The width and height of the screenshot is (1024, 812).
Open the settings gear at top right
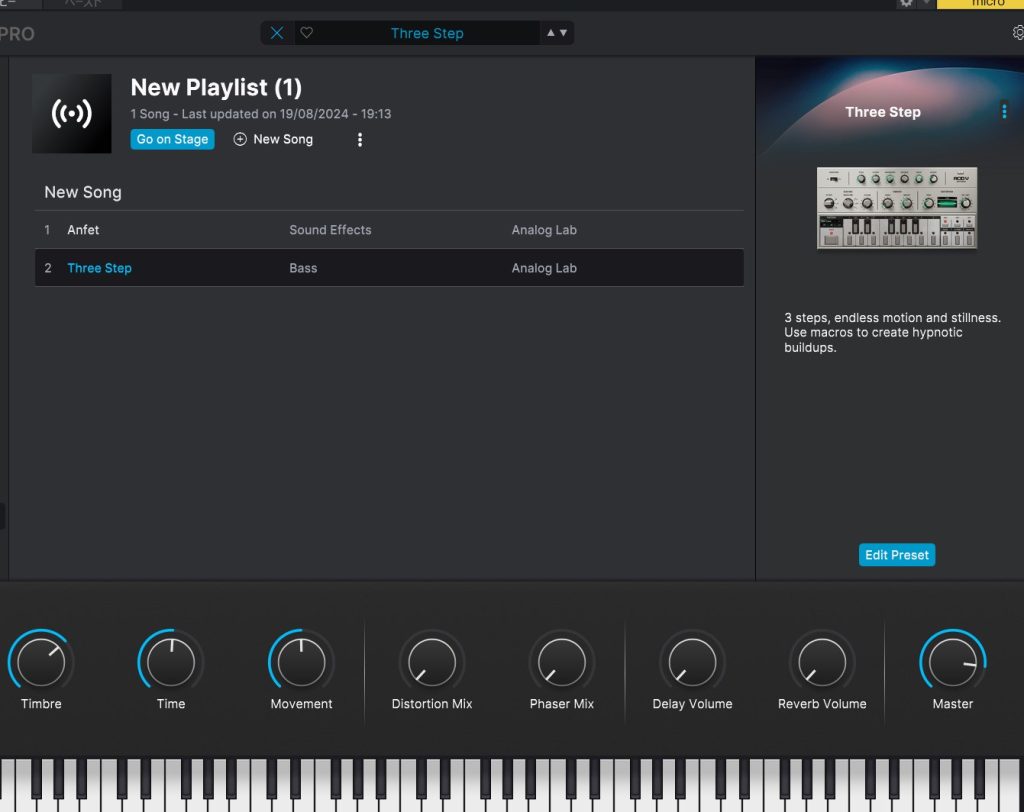(x=1018, y=33)
